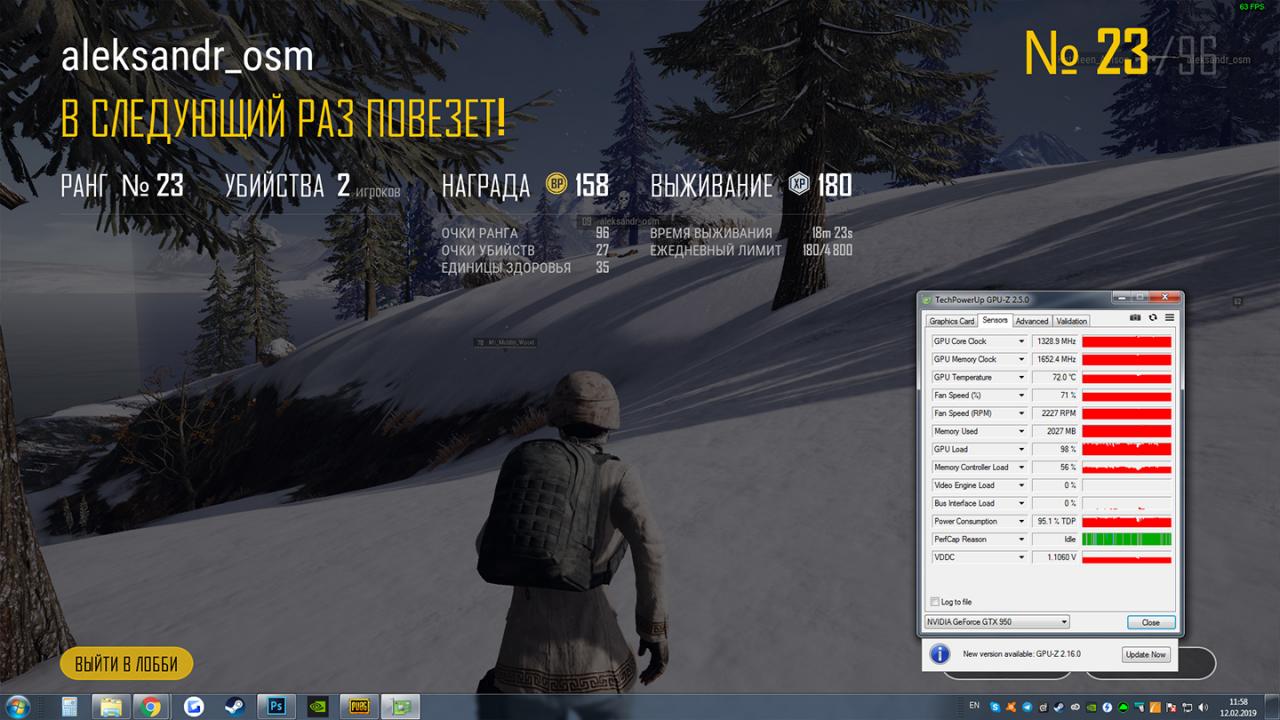Open the Calculator taskbar icon
Image resolution: width=1280 pixels, height=720 pixels.
pyautogui.click(x=69, y=706)
